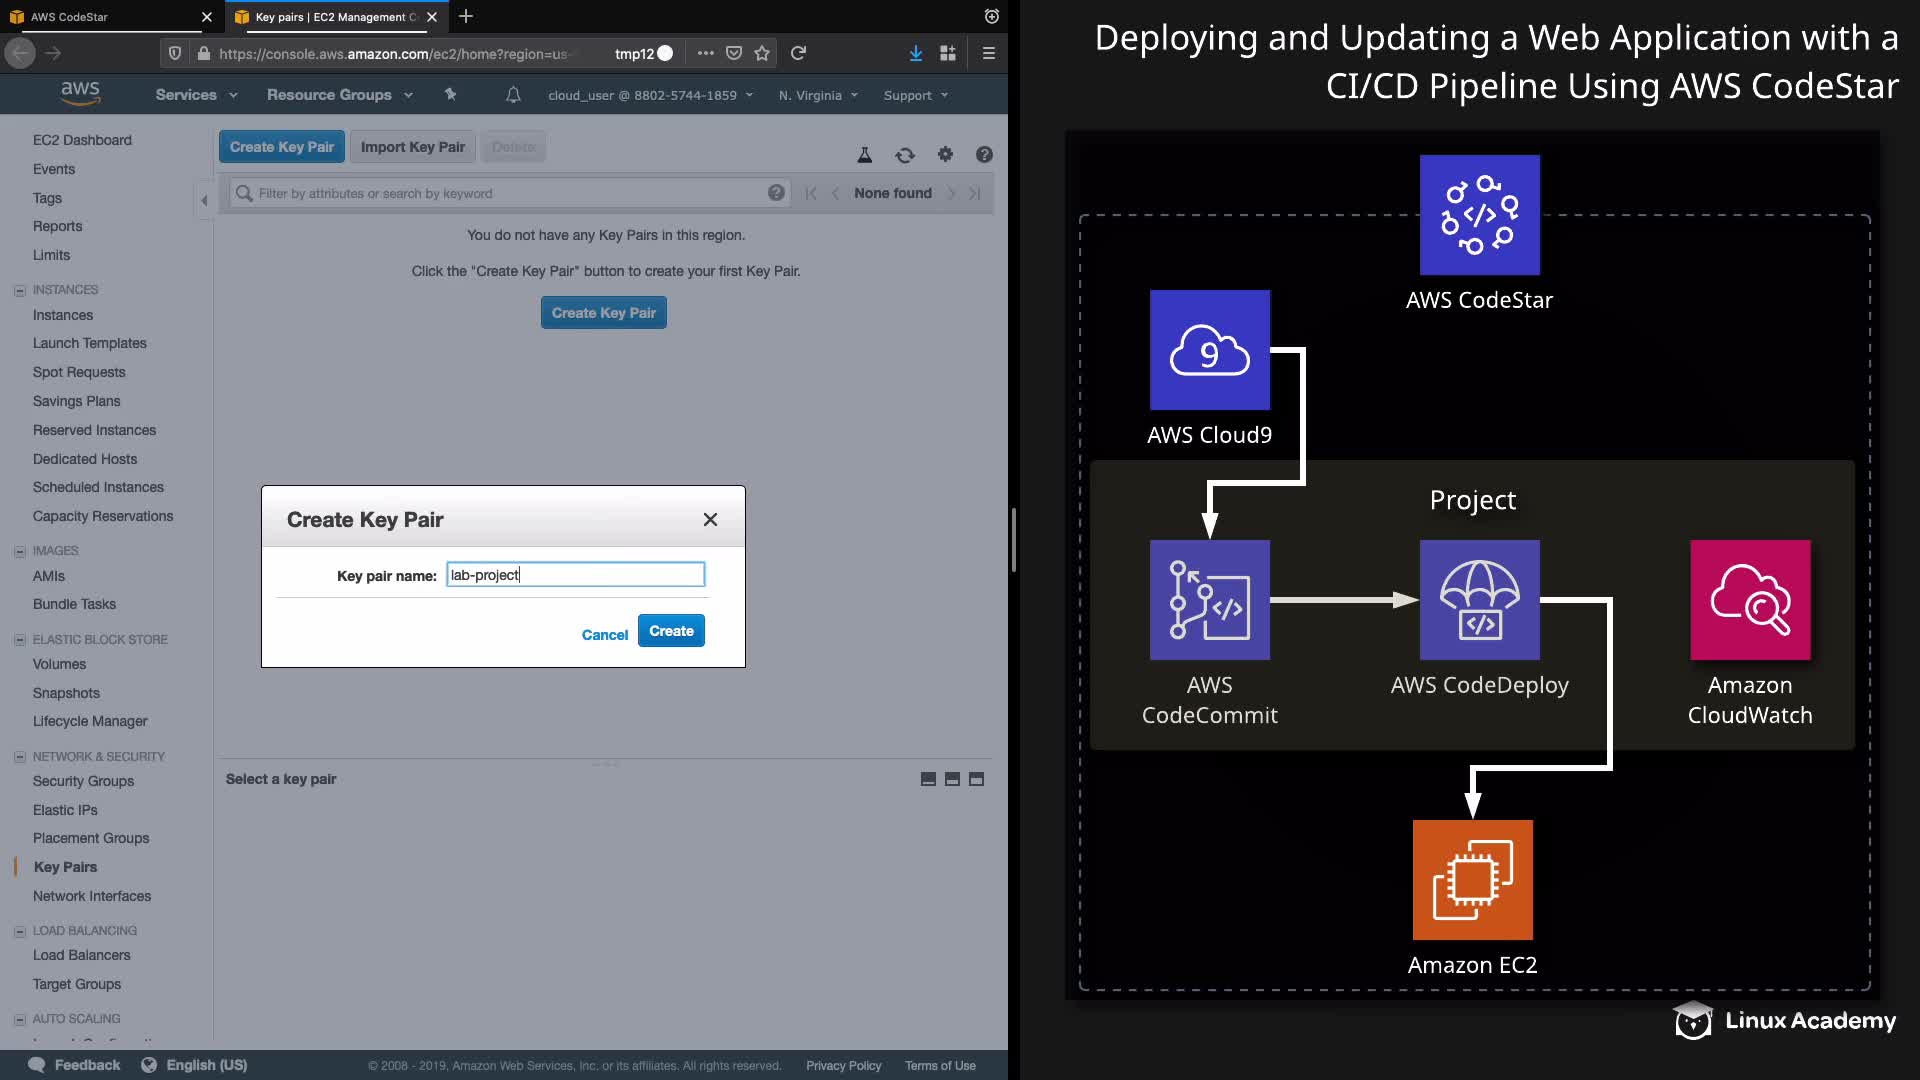Image resolution: width=1920 pixels, height=1080 pixels.
Task: Open the Support dropdown menu
Action: tap(915, 95)
